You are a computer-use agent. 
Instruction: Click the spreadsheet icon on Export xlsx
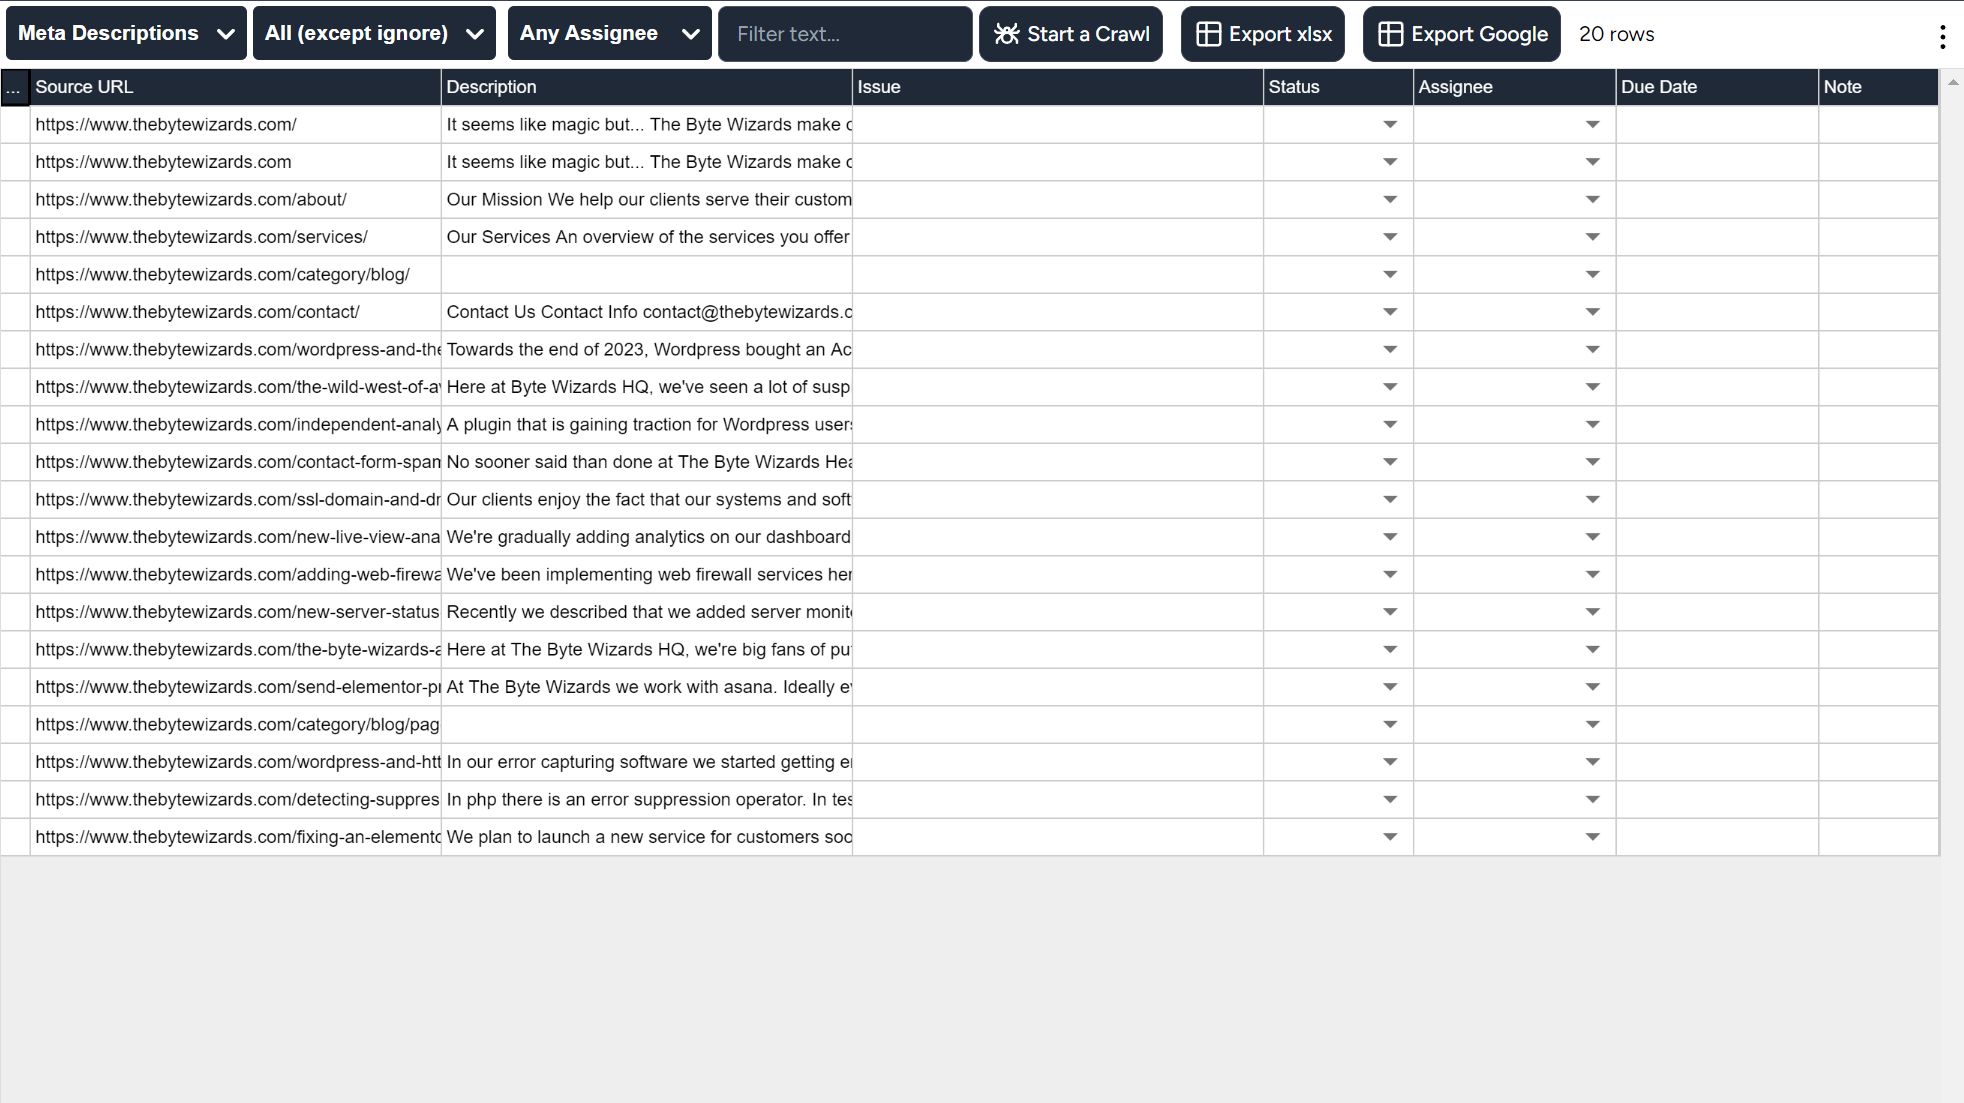click(x=1208, y=34)
